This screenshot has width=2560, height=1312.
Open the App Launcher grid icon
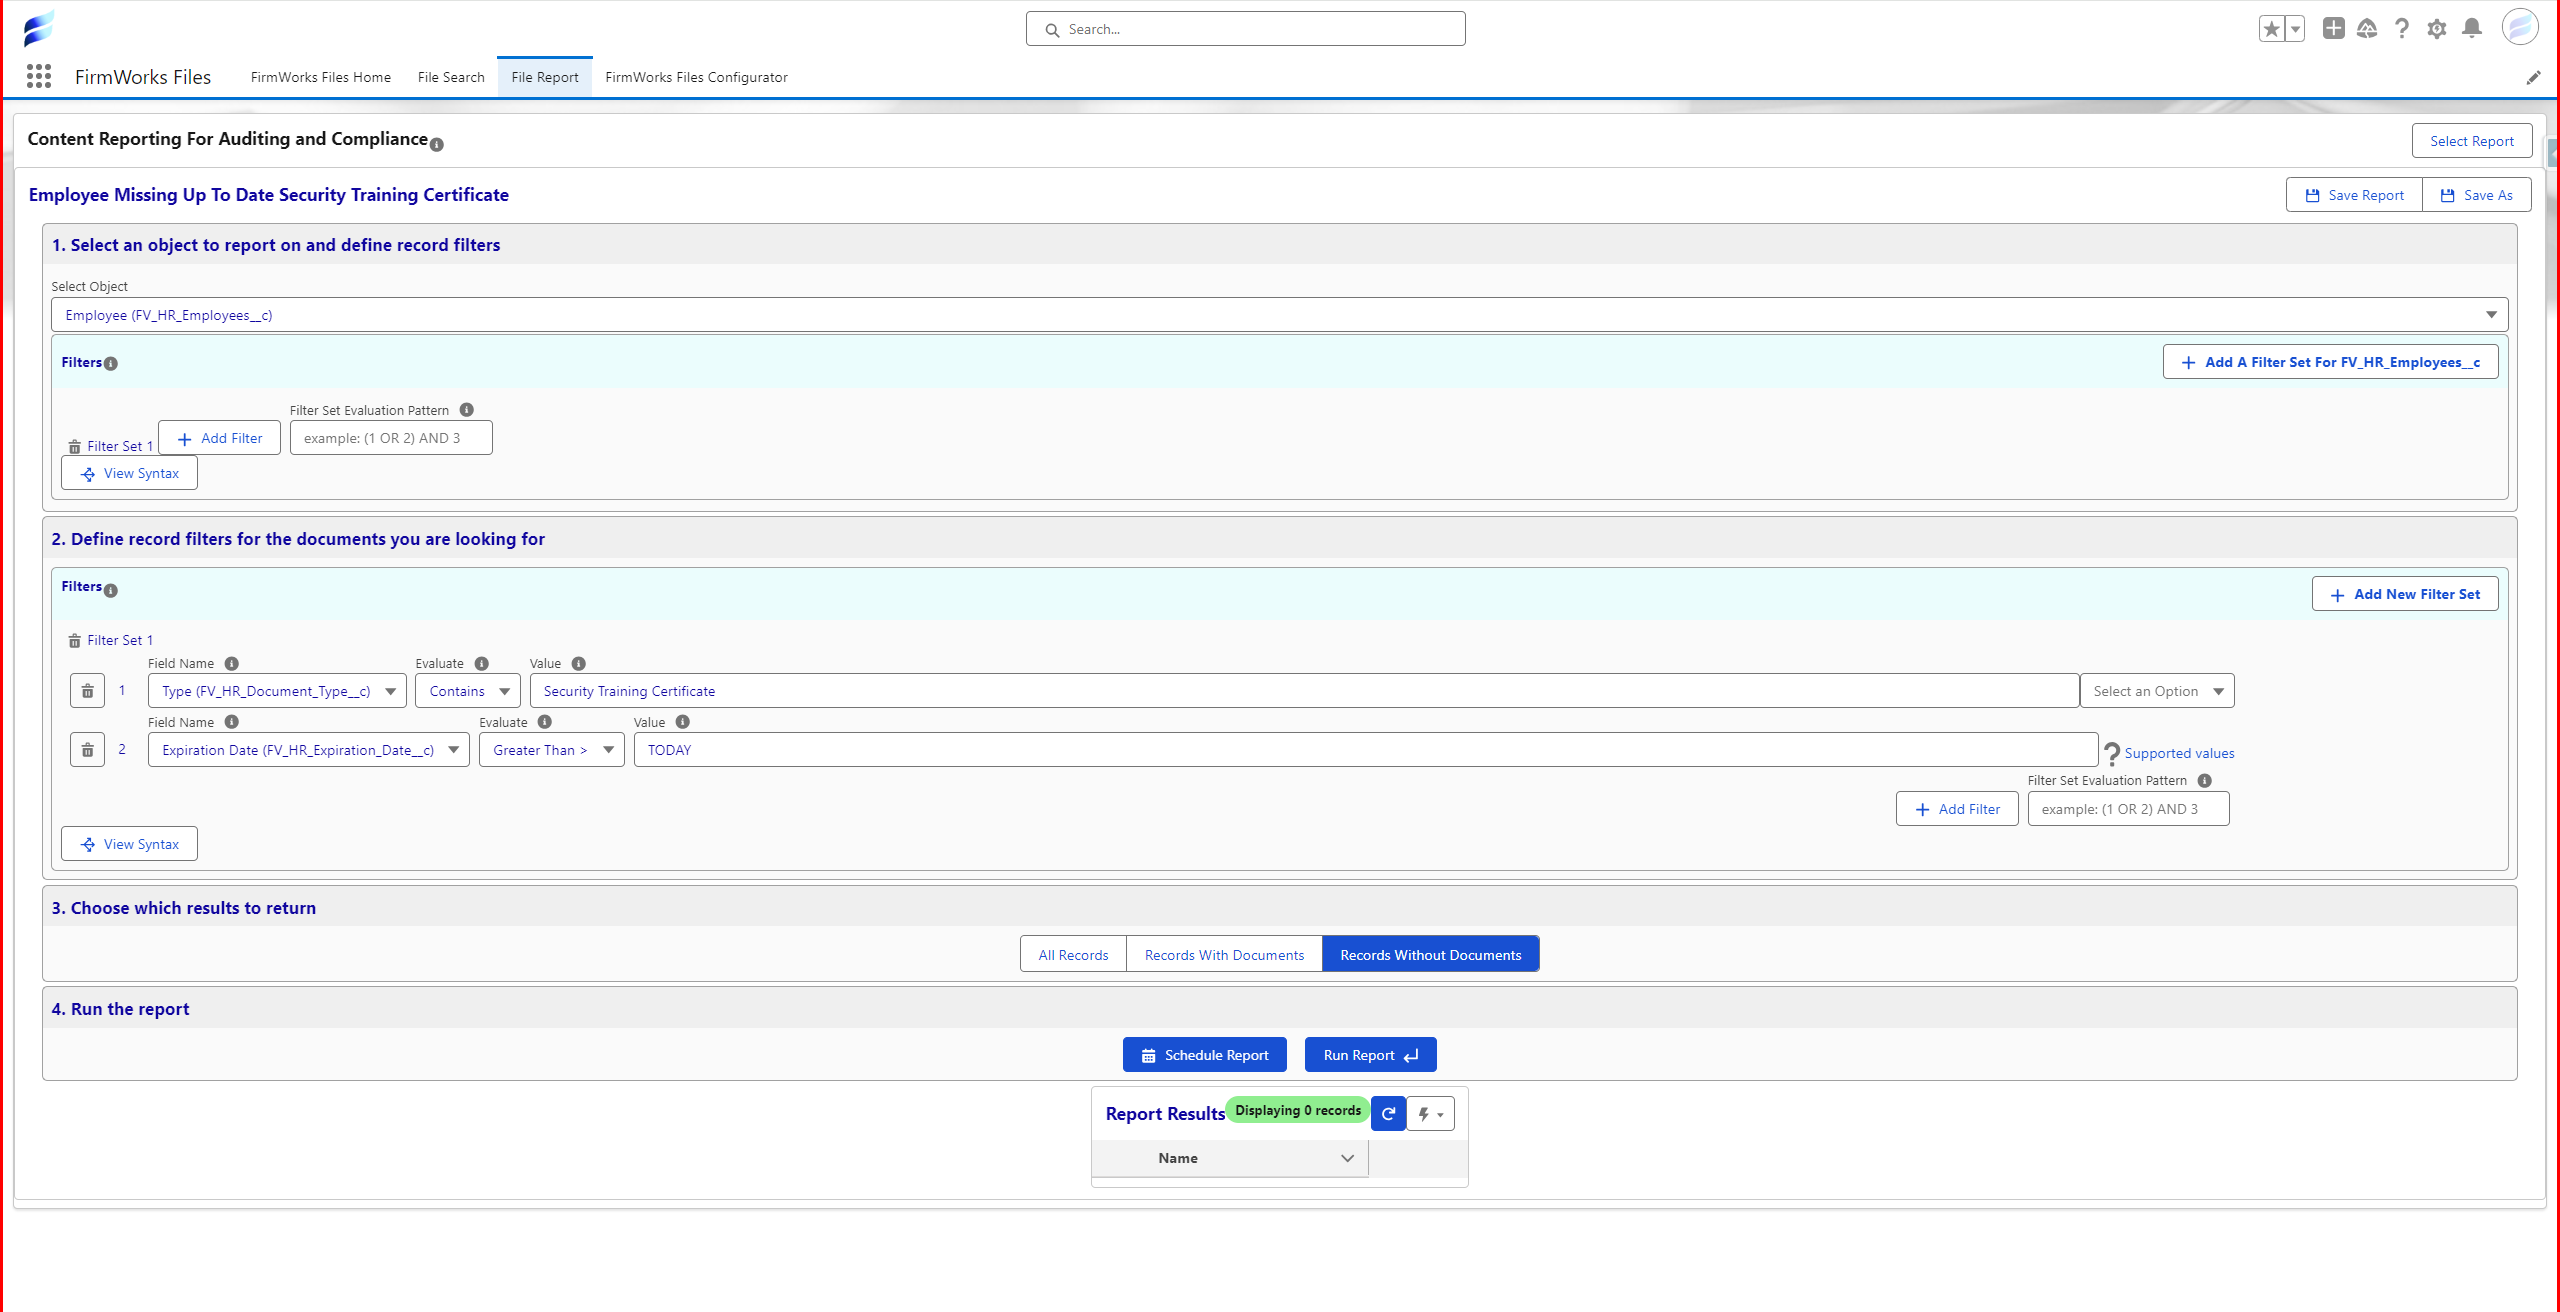coord(39,76)
